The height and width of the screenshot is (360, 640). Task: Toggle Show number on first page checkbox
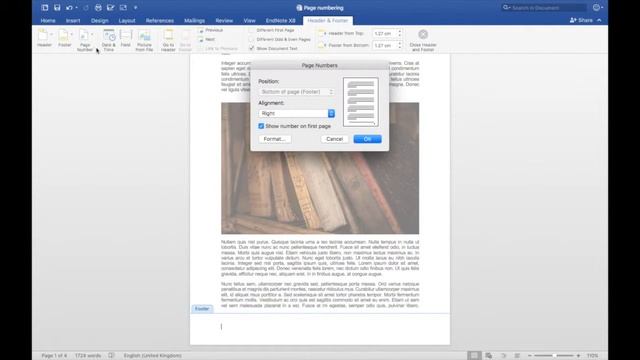point(261,126)
